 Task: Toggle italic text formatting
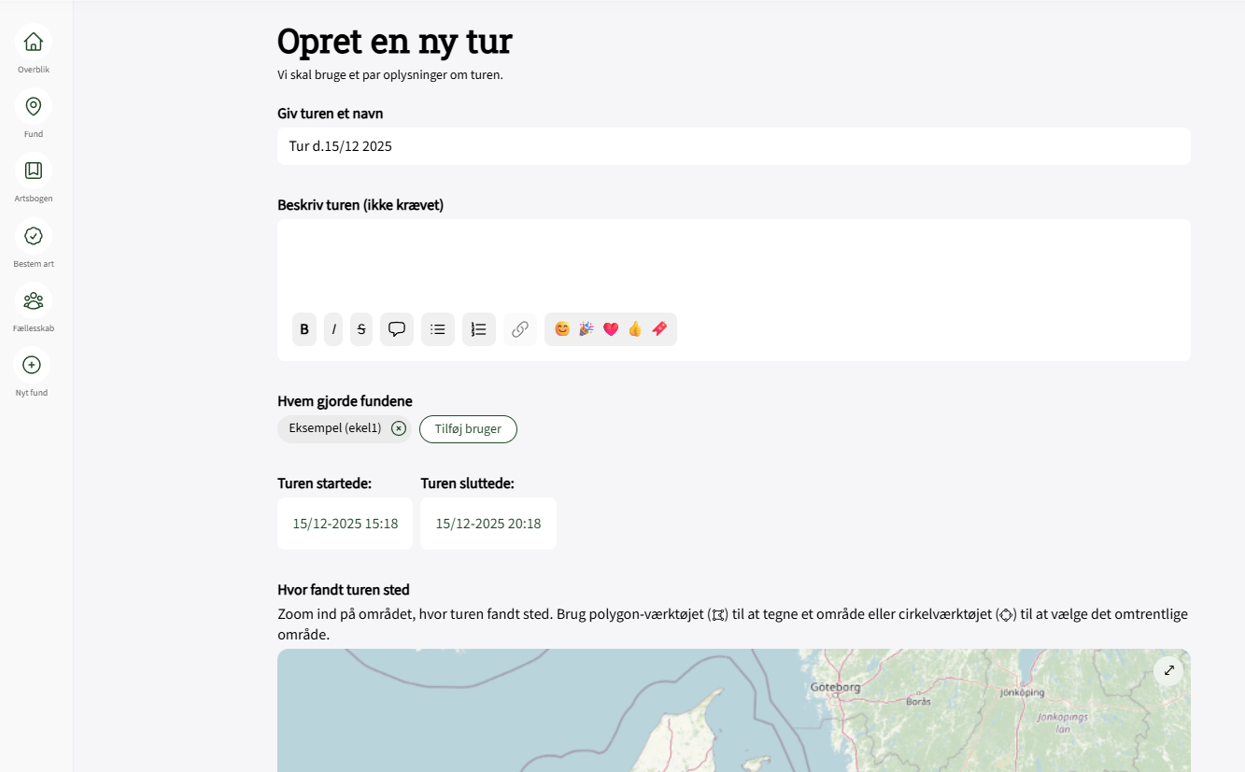click(332, 329)
